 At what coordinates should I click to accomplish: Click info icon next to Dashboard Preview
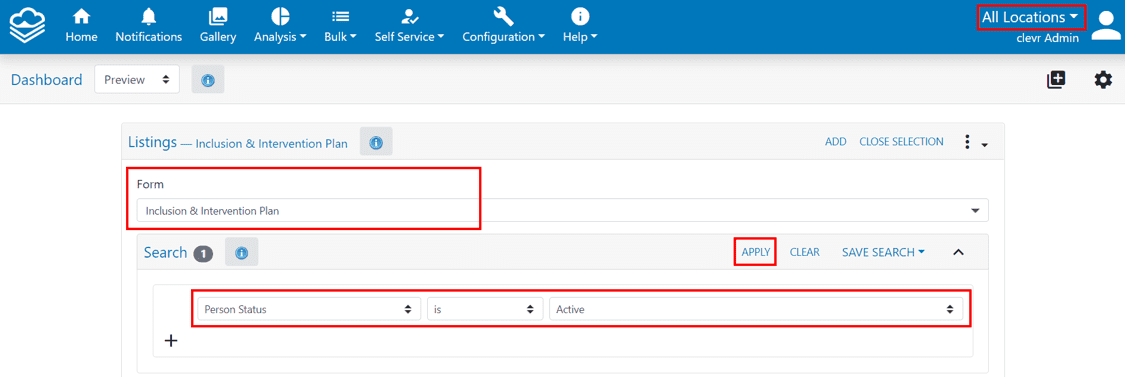coord(208,80)
